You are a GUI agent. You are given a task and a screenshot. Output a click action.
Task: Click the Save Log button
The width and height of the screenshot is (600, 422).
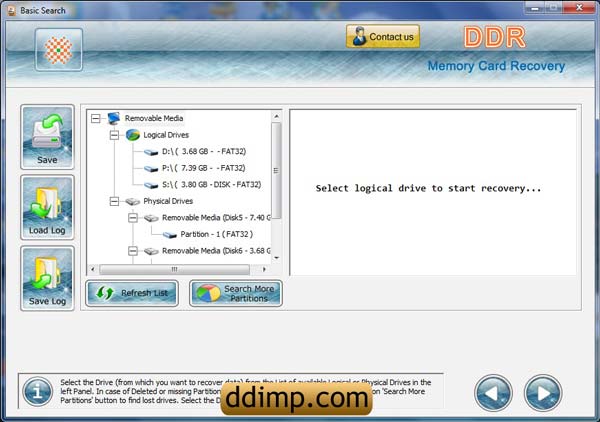47,278
